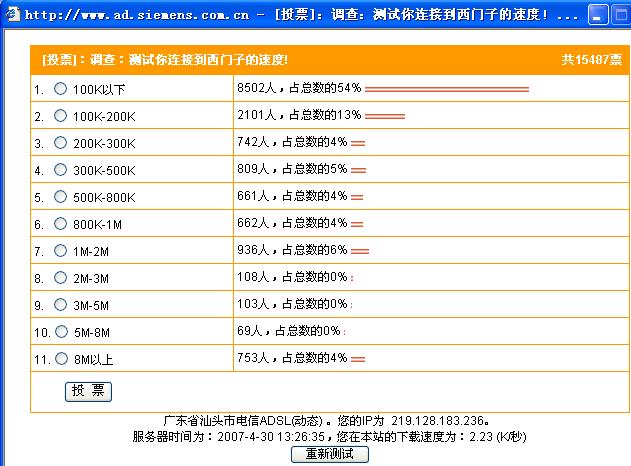Click the 重新测试 retest button
The height and width of the screenshot is (466, 631).
click(x=330, y=454)
